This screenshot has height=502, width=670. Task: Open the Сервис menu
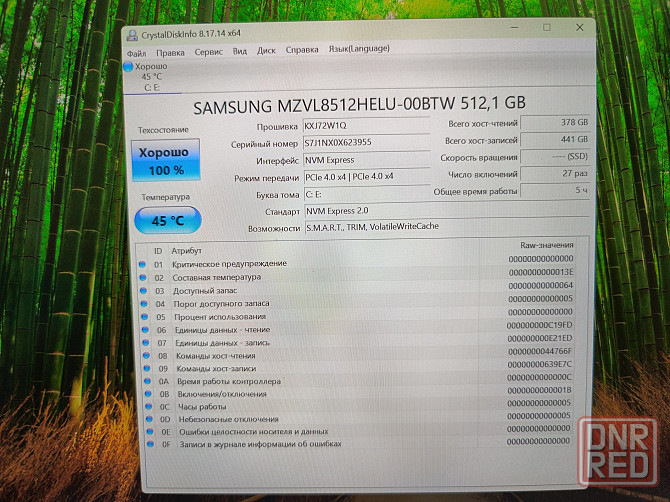tap(209, 52)
